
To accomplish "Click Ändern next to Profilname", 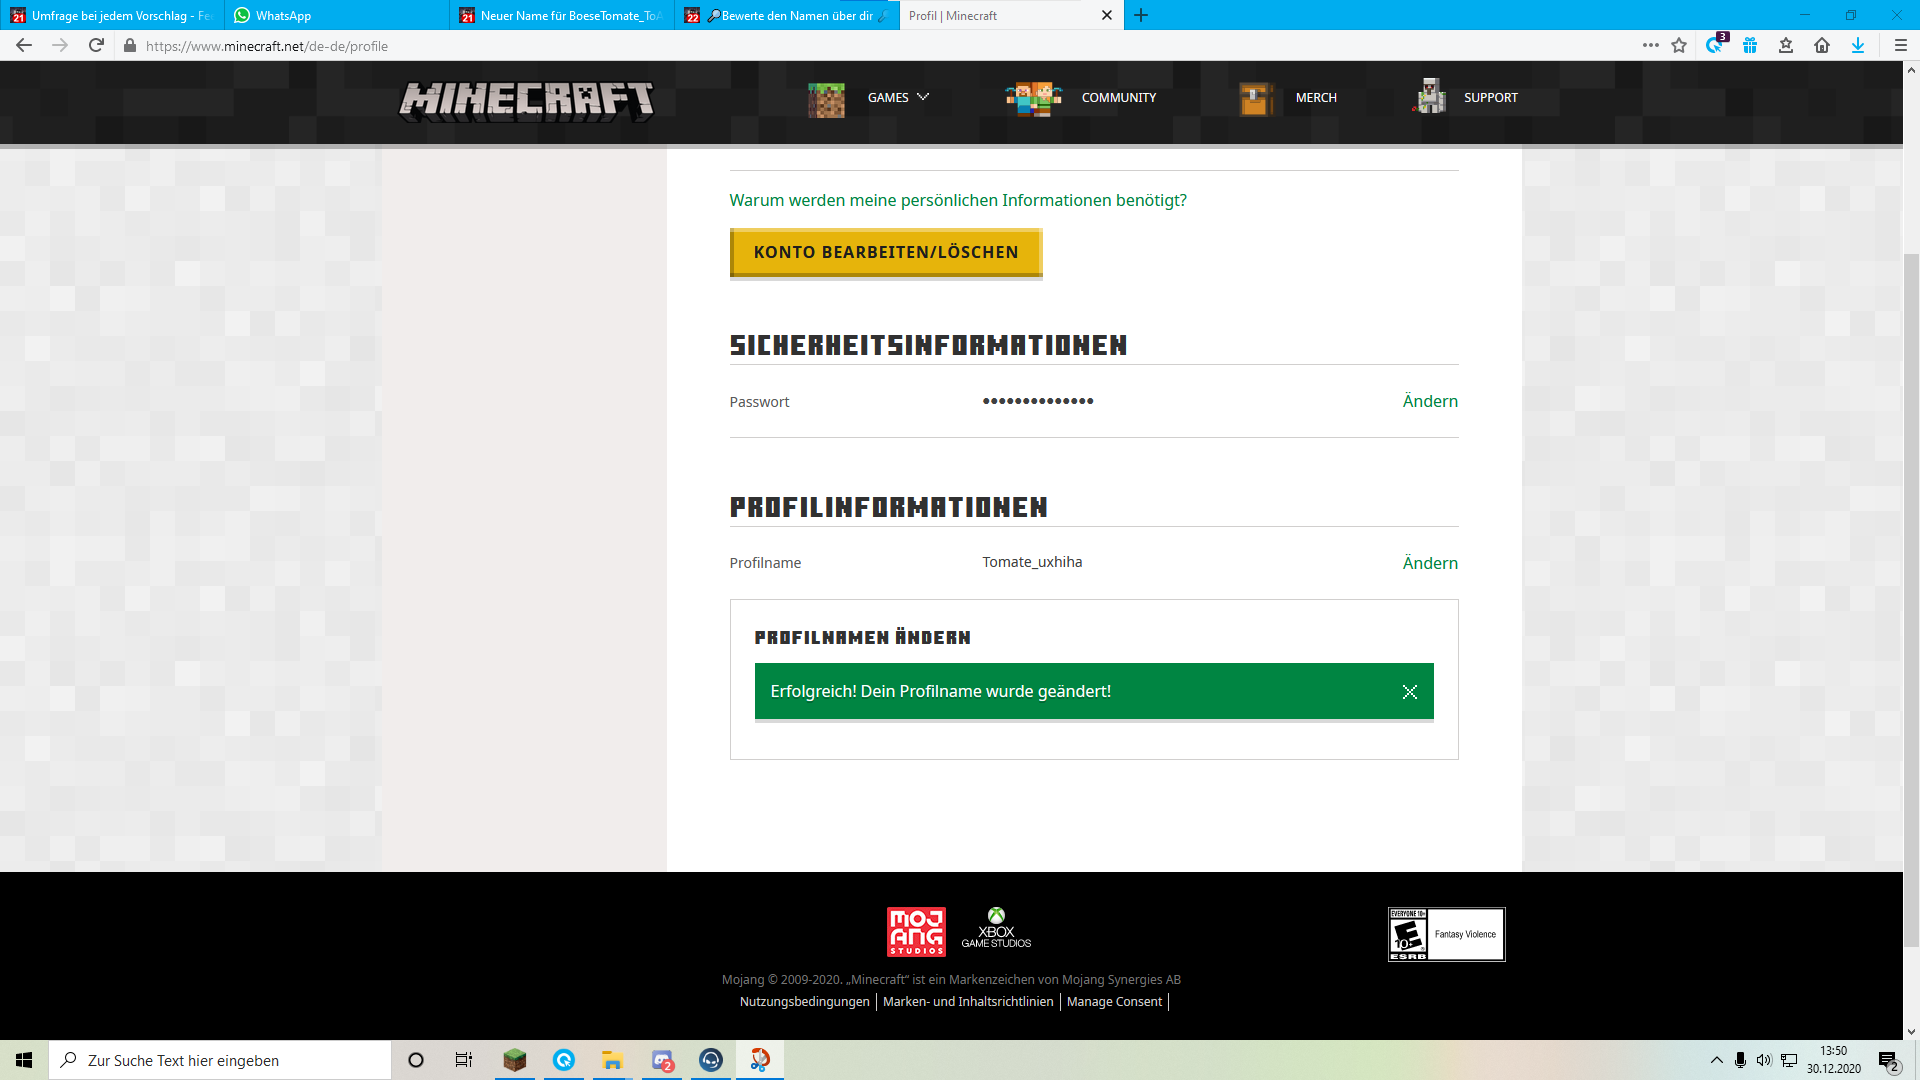I will click(x=1430, y=563).
